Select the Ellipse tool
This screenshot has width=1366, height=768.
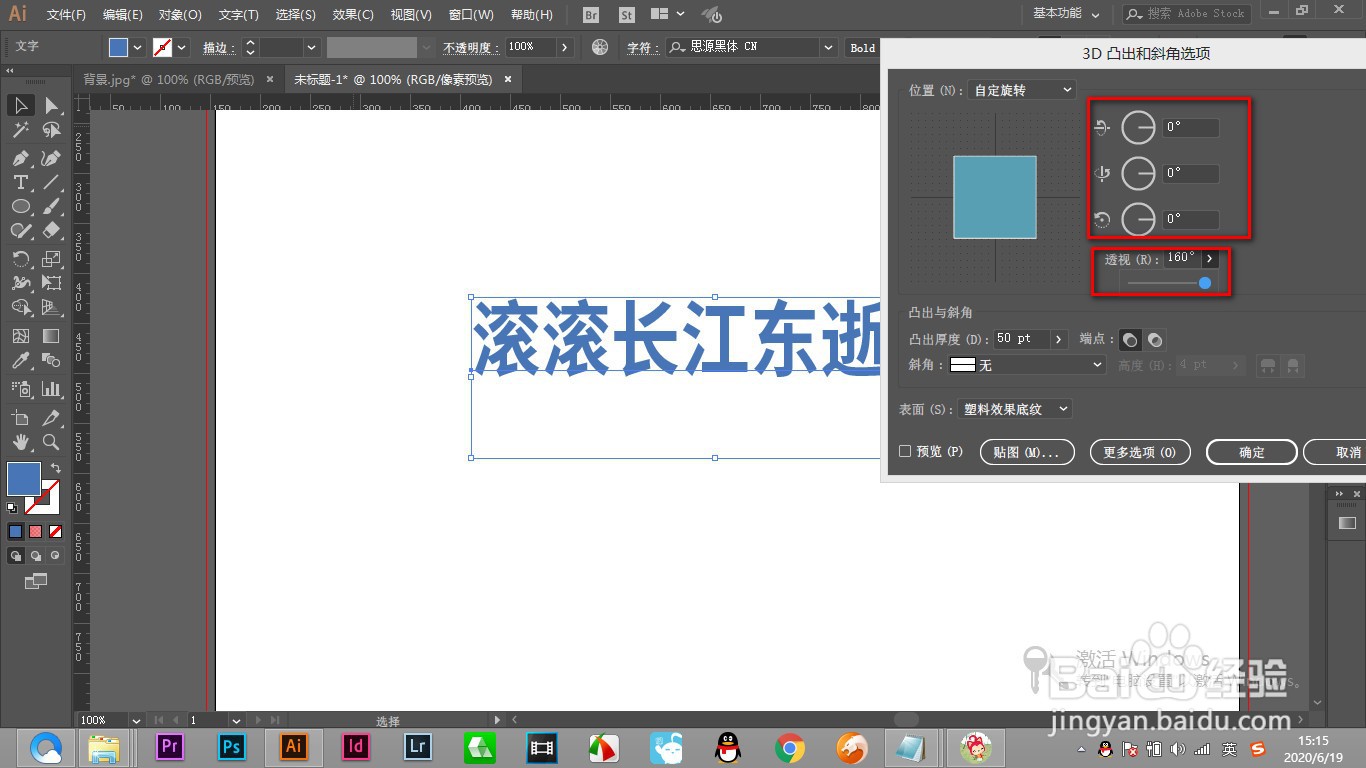click(20, 206)
